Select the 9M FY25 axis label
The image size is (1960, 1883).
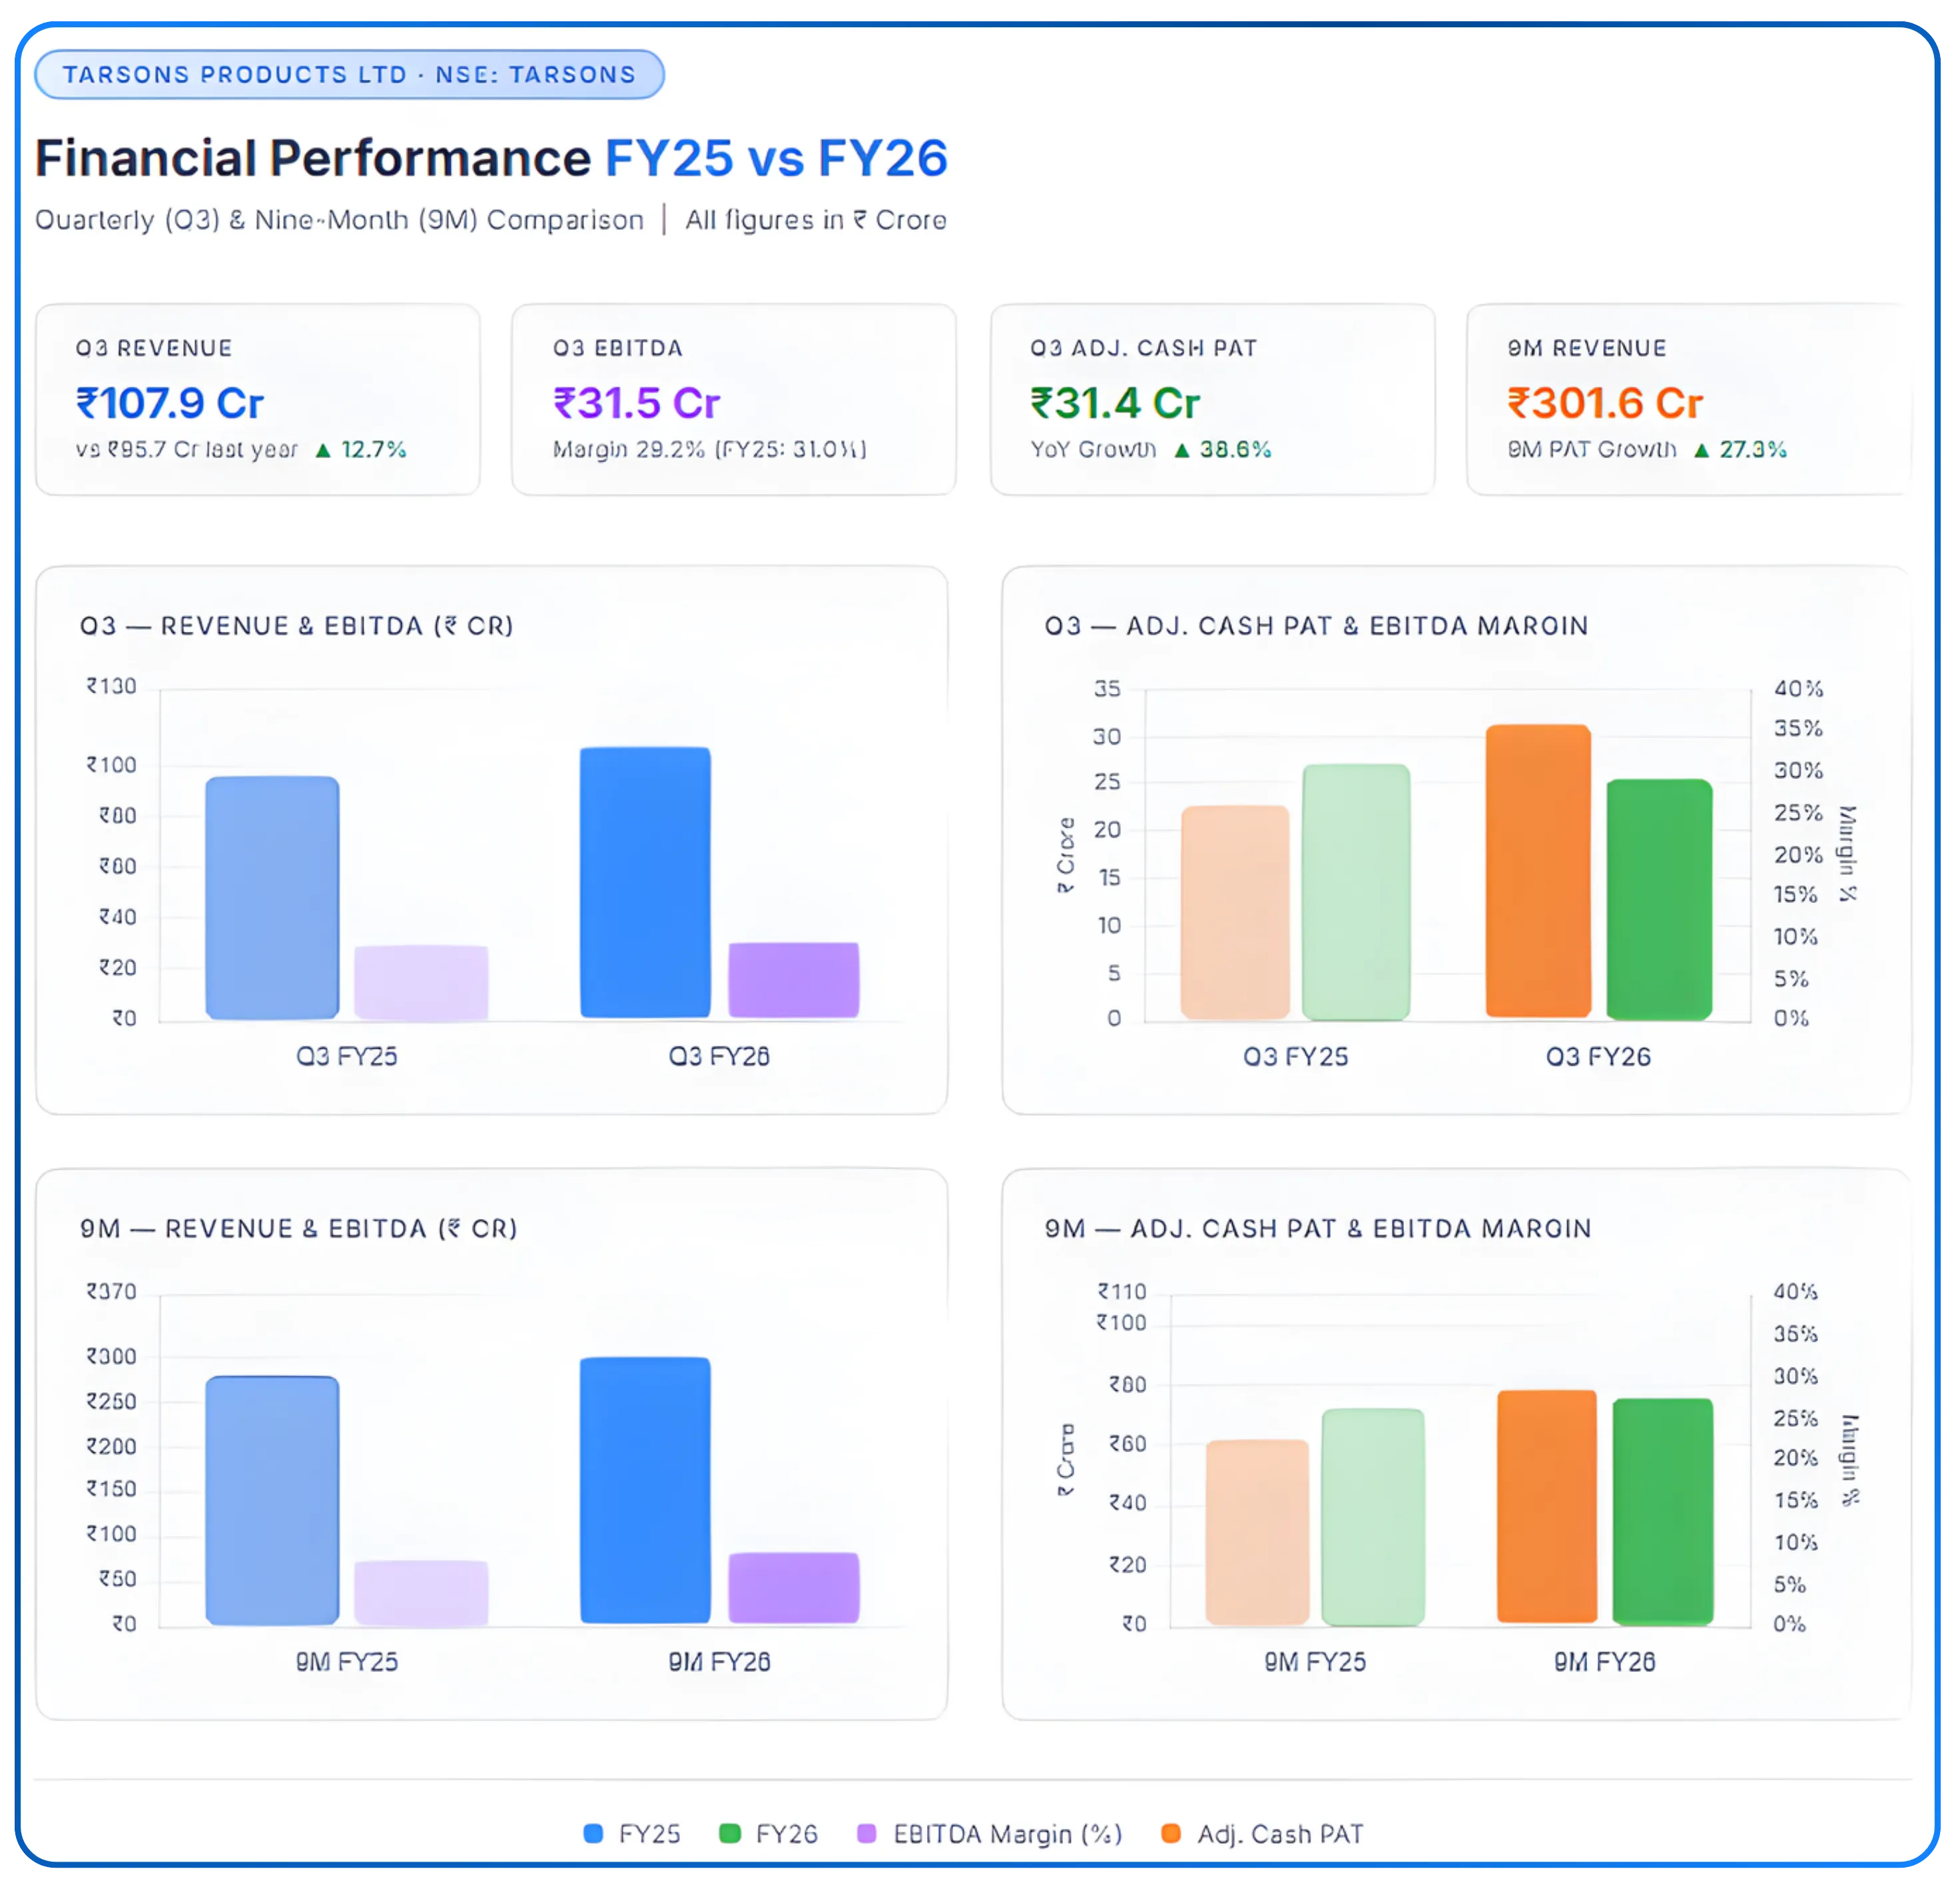tap(347, 1661)
